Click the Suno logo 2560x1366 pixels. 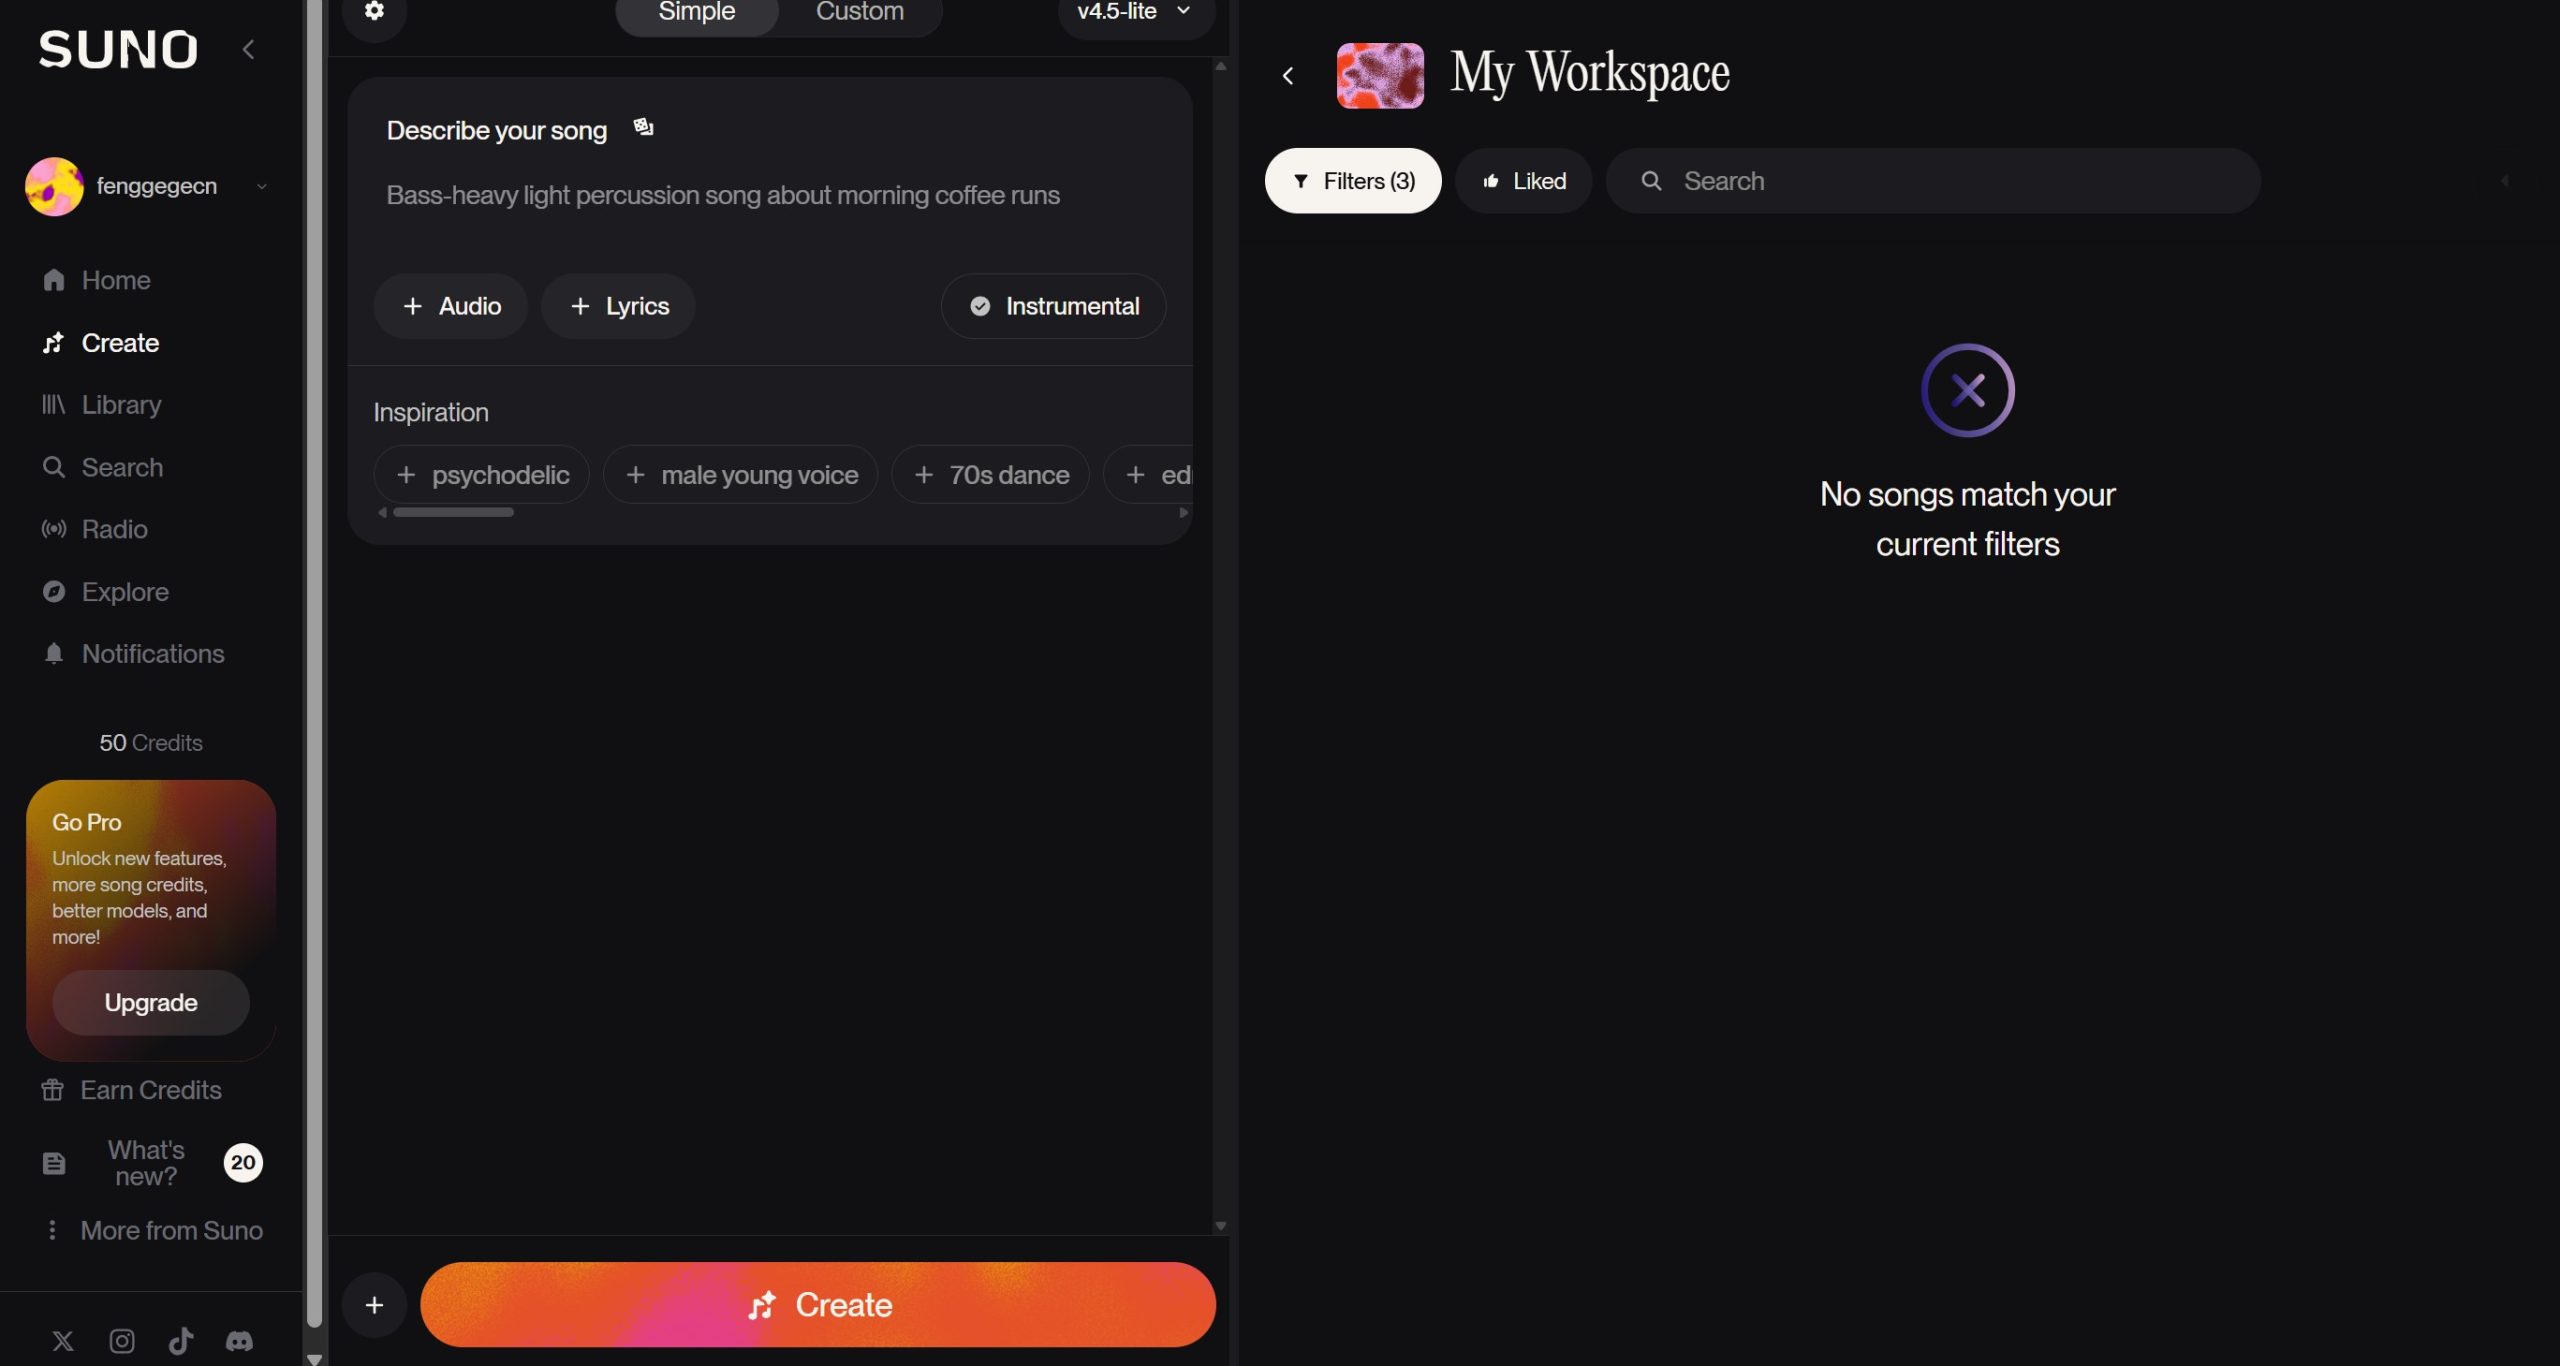pos(118,49)
